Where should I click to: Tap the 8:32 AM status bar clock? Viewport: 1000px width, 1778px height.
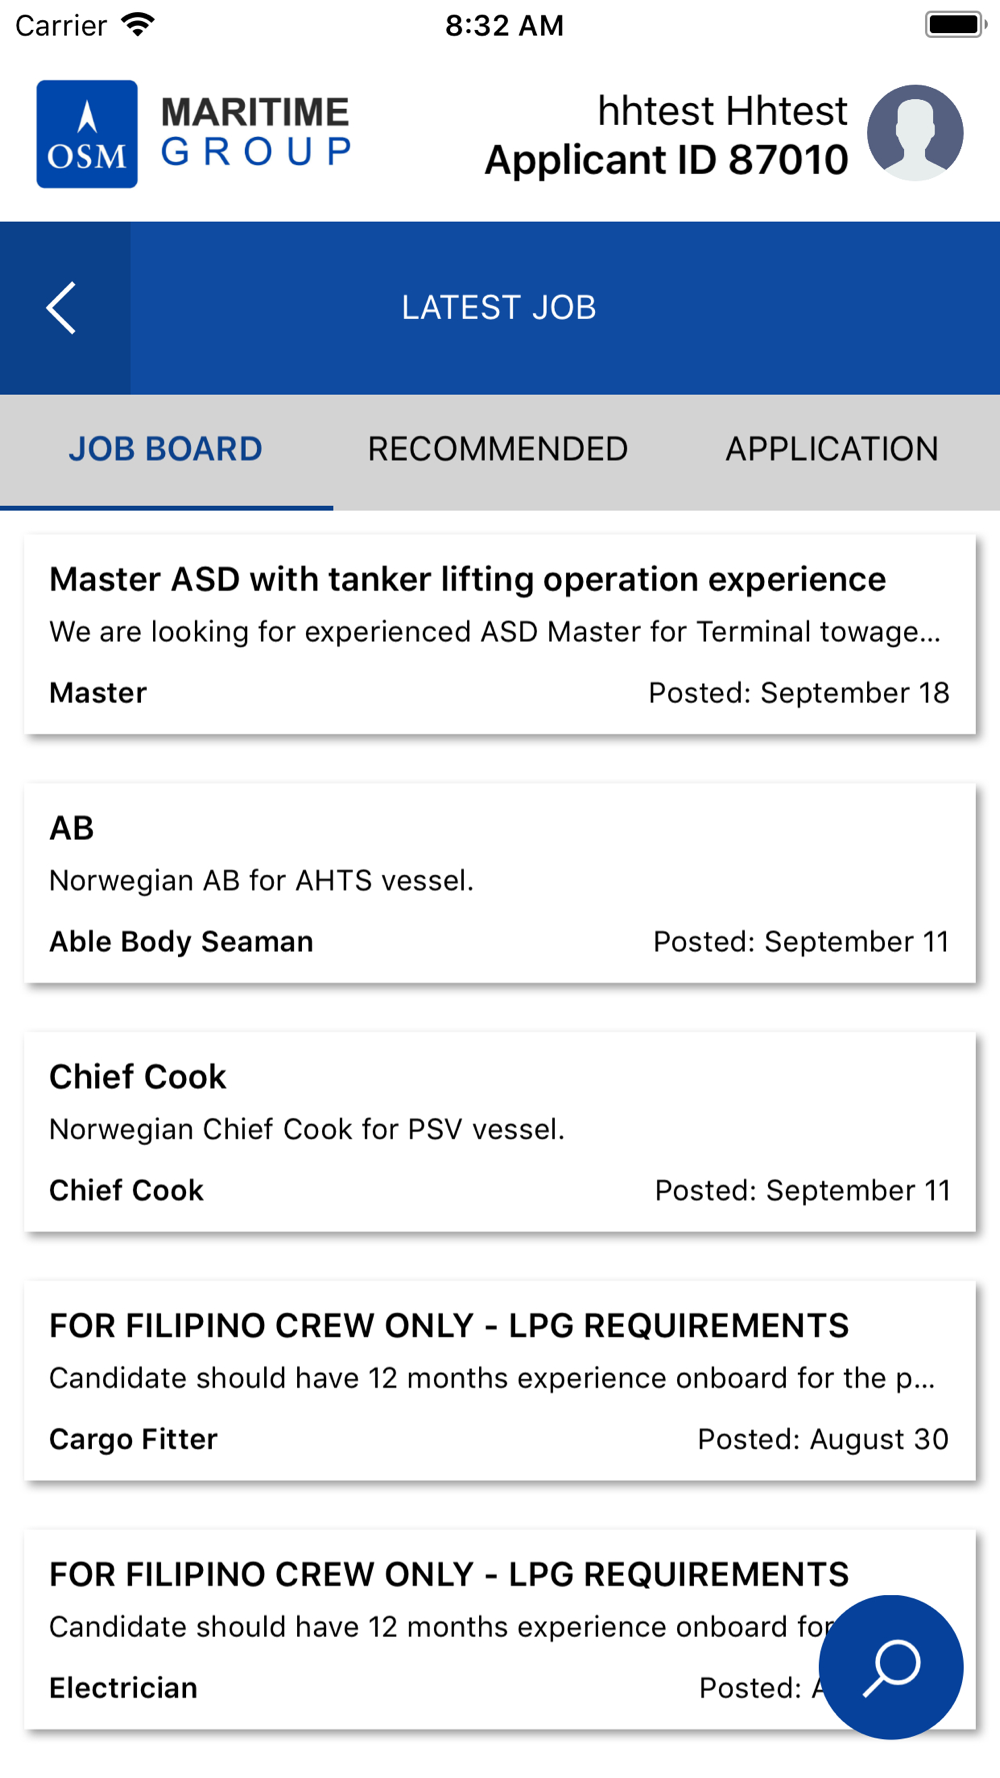tap(504, 25)
